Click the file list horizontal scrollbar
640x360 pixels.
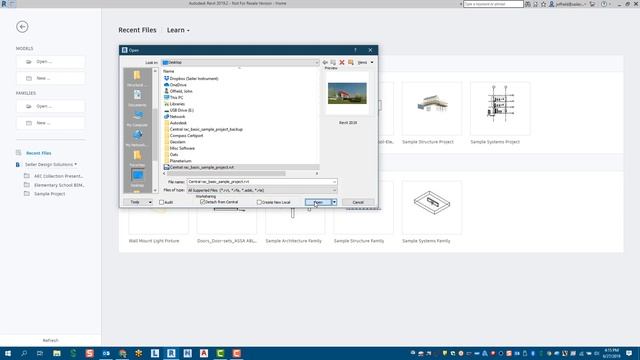pyautogui.click(x=240, y=173)
